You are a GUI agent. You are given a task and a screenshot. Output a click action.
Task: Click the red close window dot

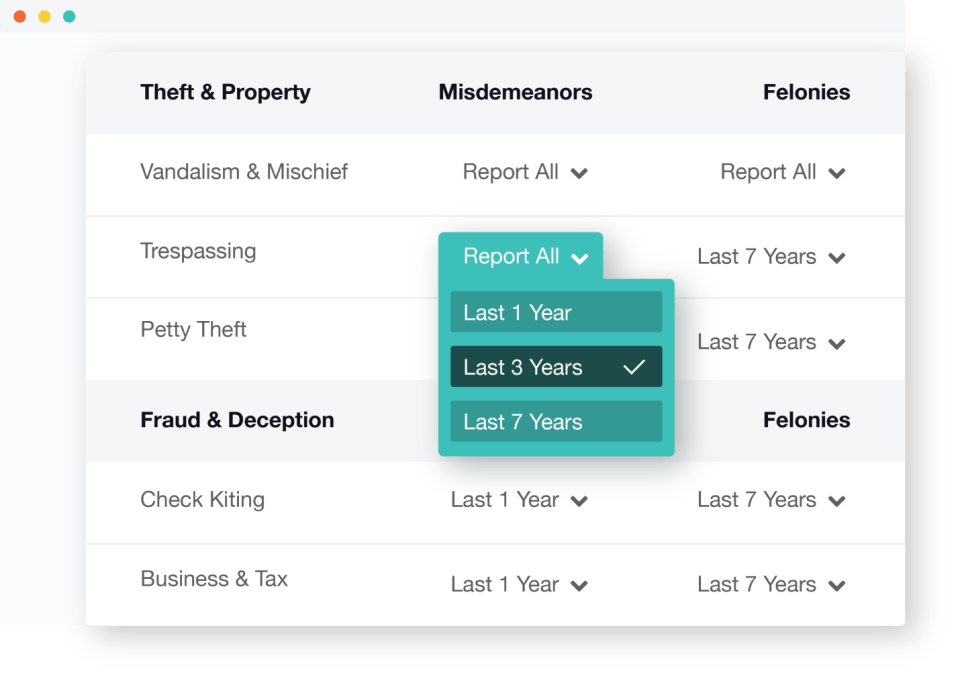point(19,17)
